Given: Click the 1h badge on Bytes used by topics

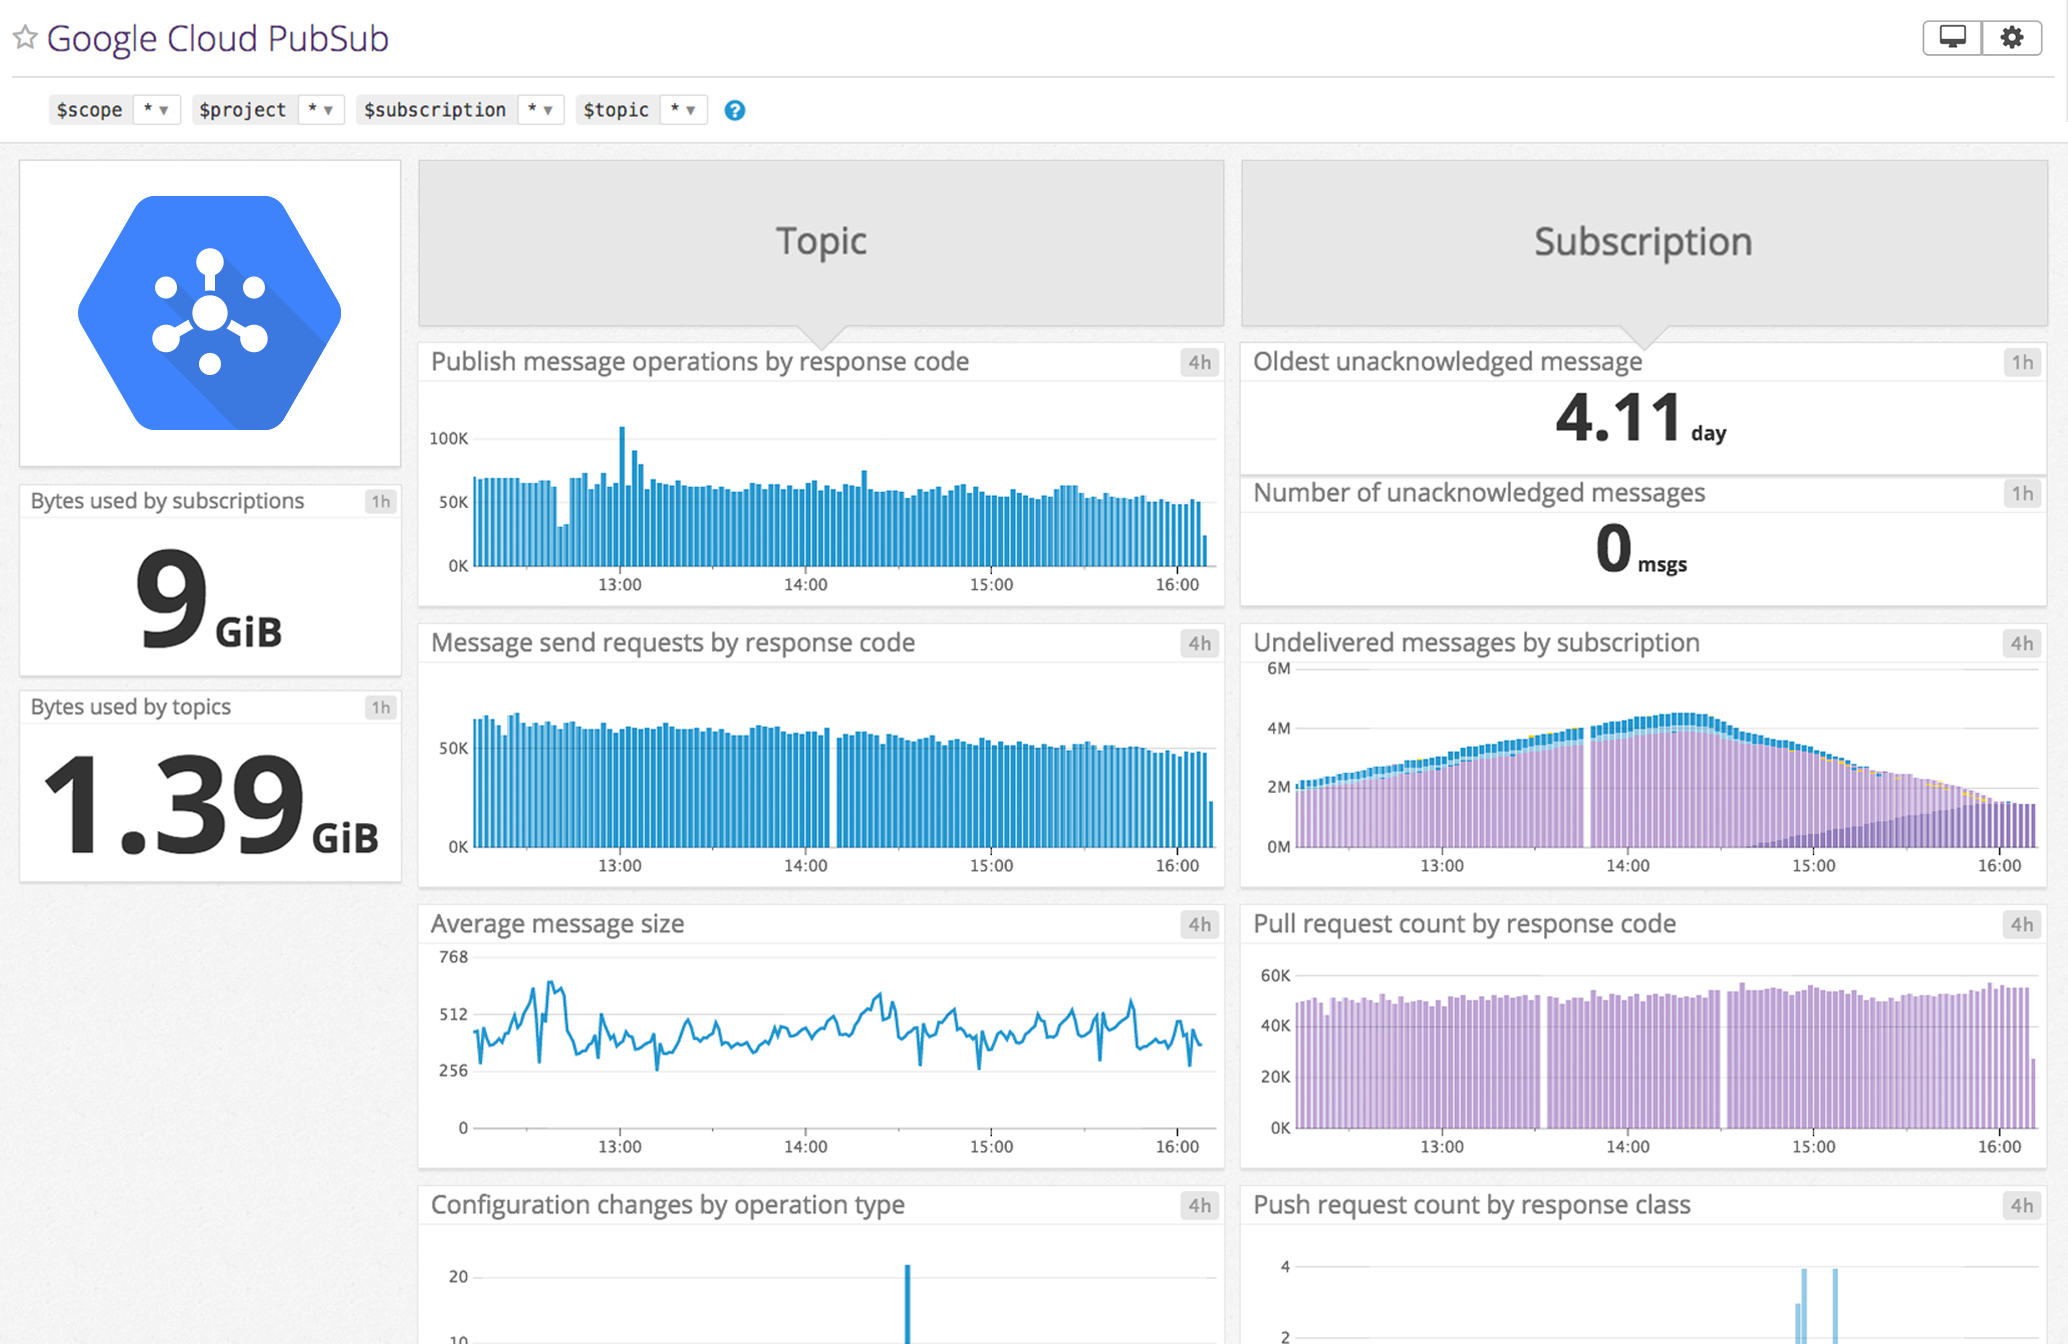Looking at the screenshot, I should point(381,707).
